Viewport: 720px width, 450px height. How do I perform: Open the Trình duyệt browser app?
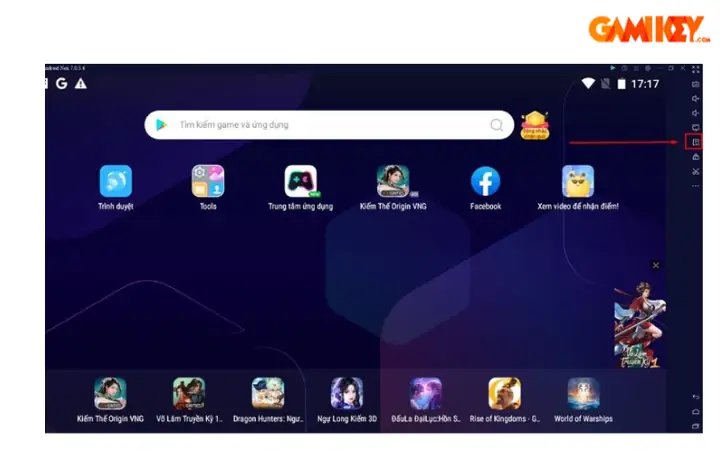[x=116, y=181]
